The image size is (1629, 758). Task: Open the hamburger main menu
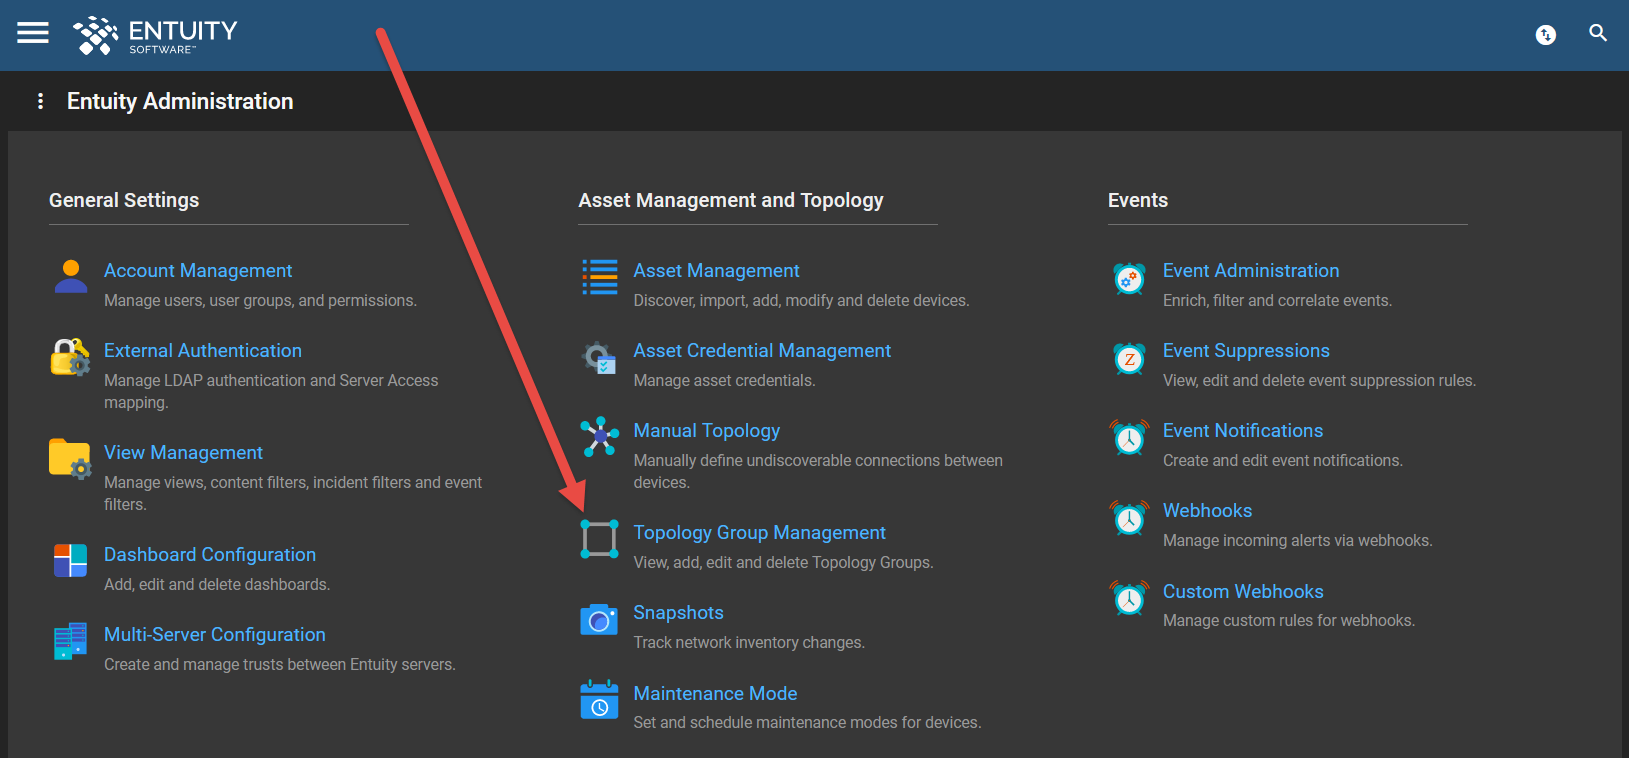pos(33,33)
